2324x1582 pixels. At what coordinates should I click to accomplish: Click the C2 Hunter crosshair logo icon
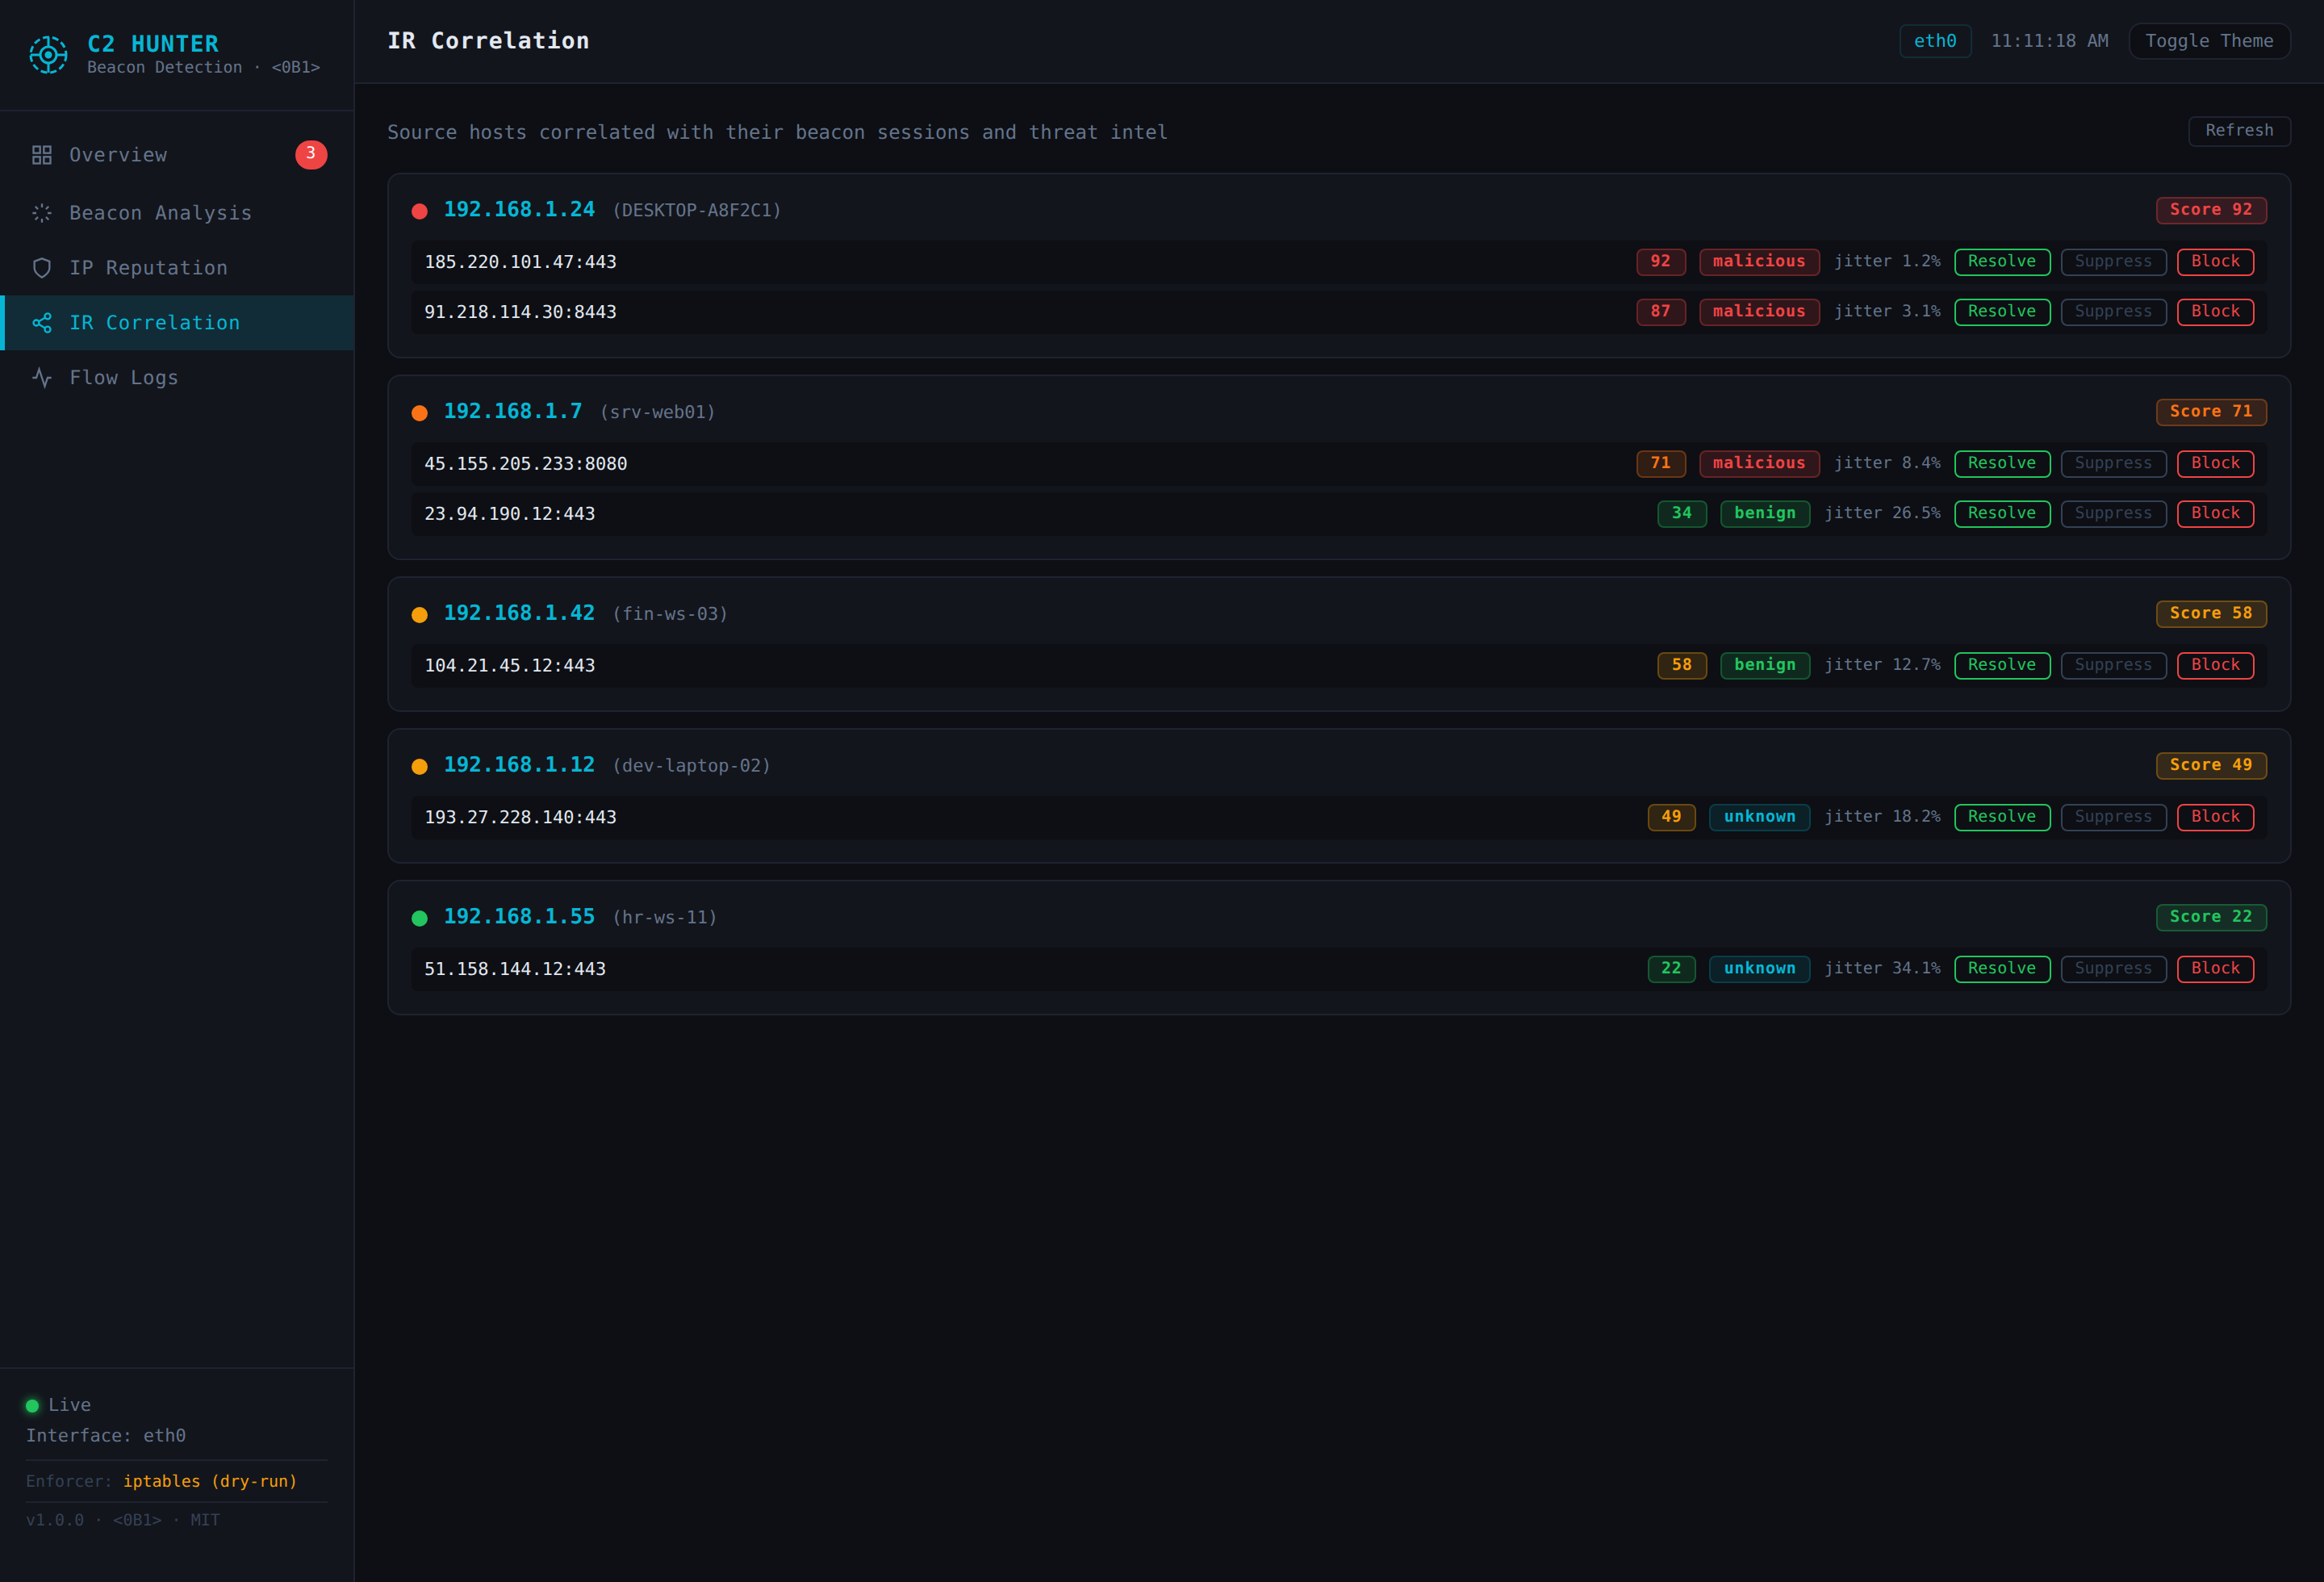pos(48,54)
